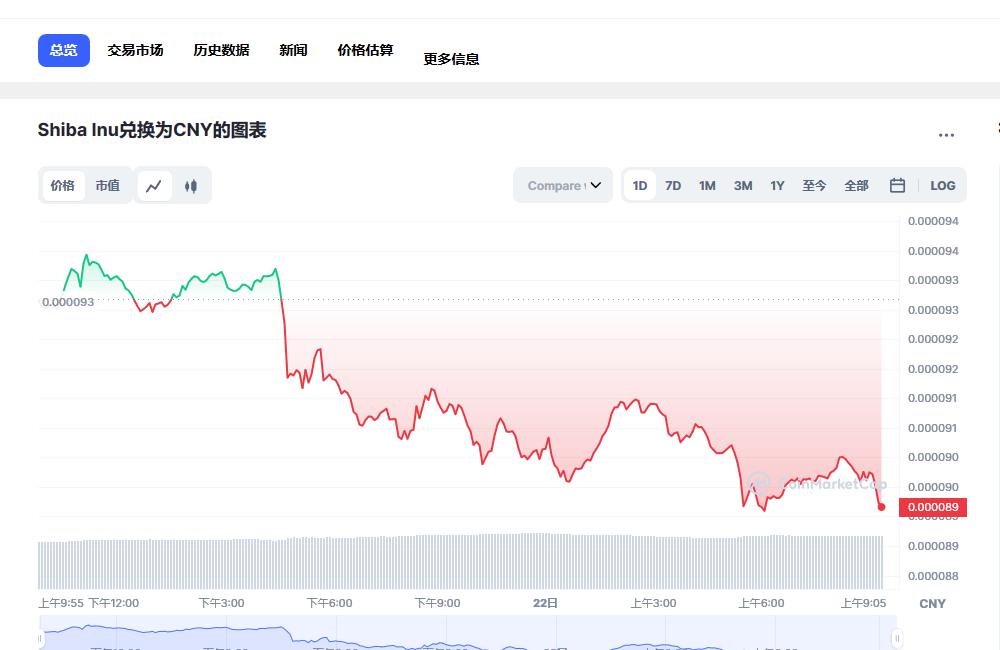The image size is (1000, 650).
Task: Click the 上午3:00 axis time label
Action: coord(654,603)
